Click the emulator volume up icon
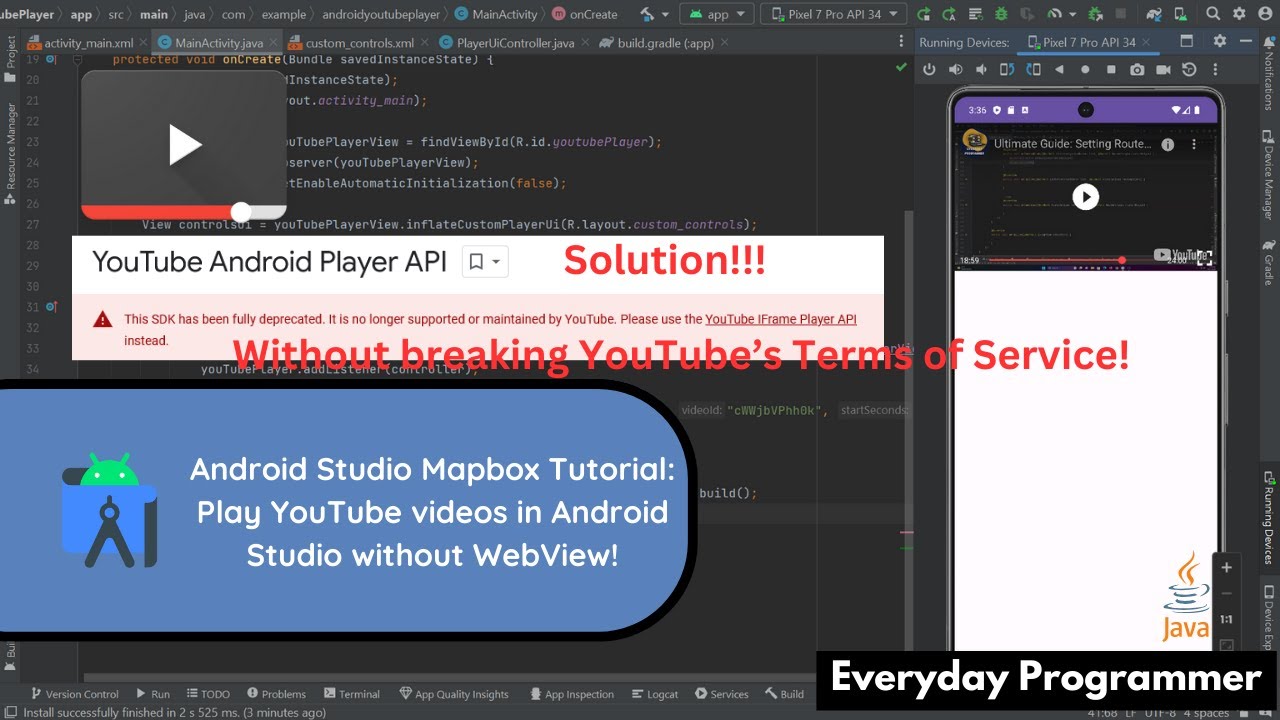The image size is (1280, 720). 955,69
